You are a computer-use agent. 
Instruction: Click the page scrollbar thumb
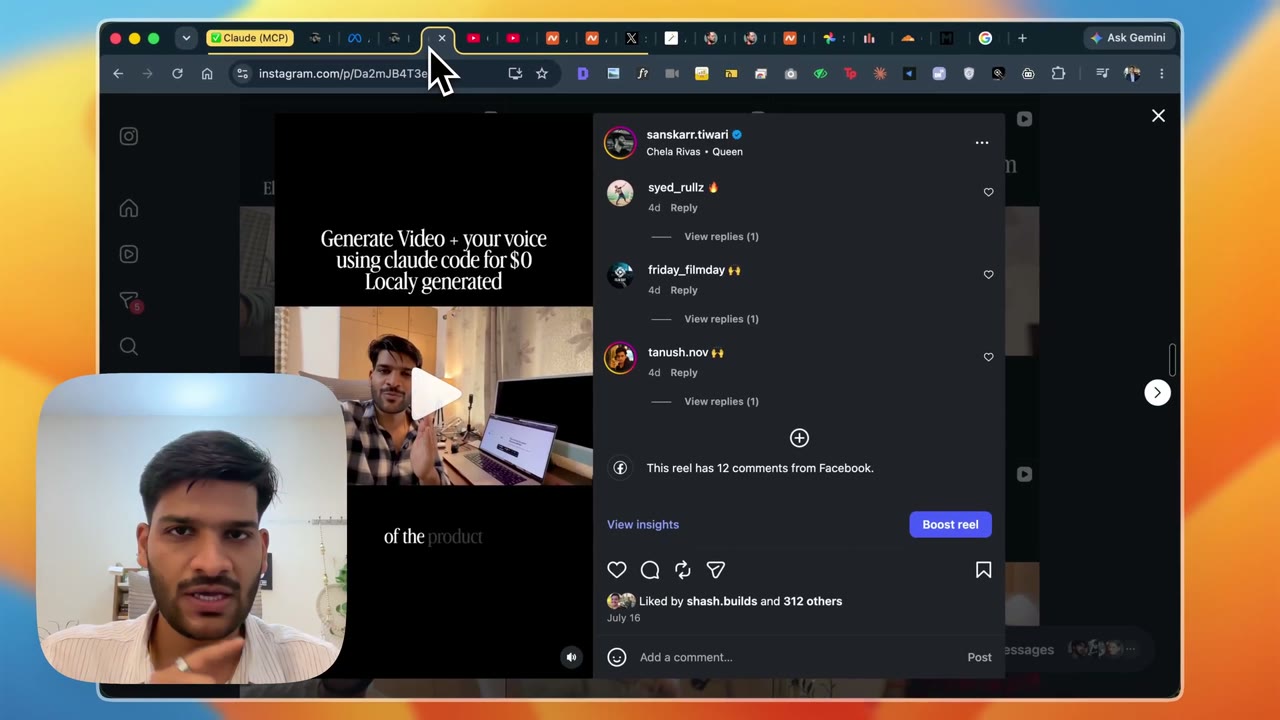(x=1173, y=360)
